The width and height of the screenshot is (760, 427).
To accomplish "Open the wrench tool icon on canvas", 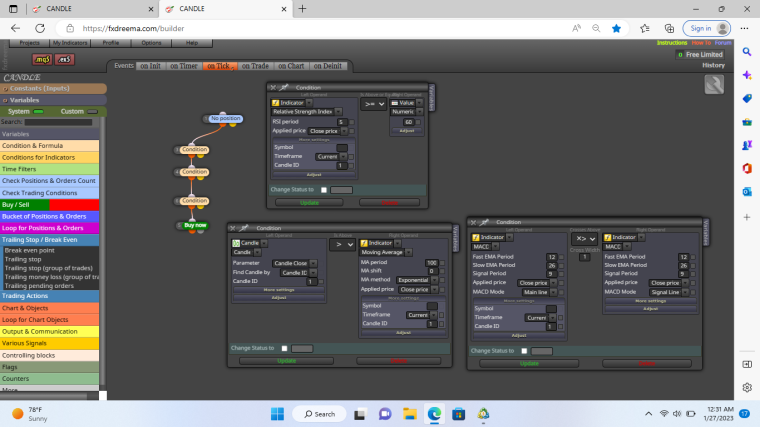I will coord(714,85).
